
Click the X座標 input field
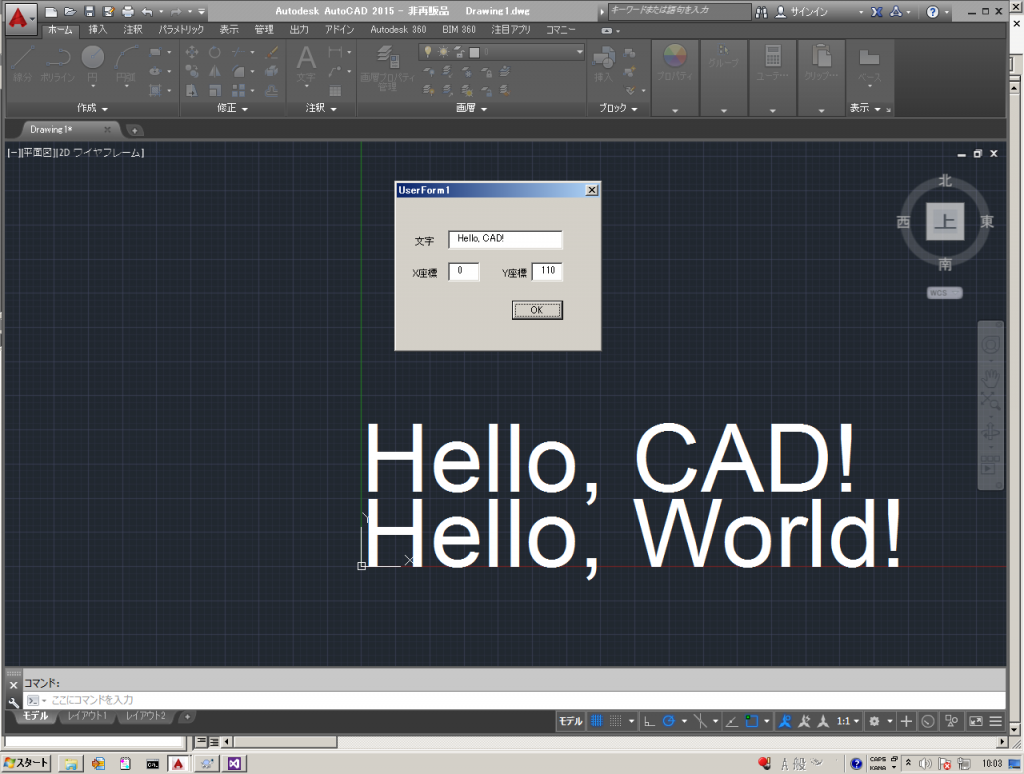tap(464, 271)
